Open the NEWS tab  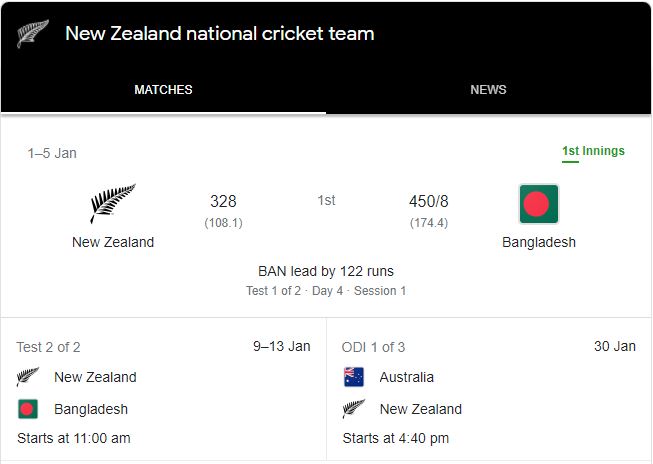488,90
